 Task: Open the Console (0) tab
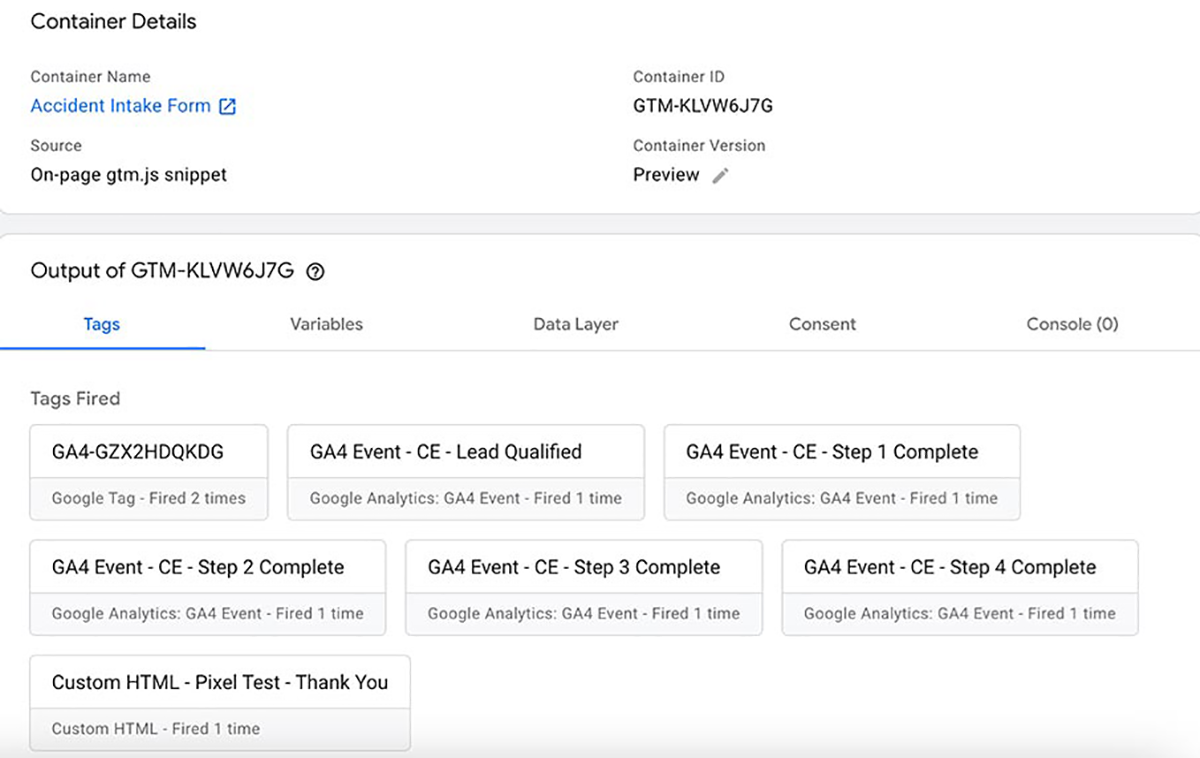click(1072, 324)
